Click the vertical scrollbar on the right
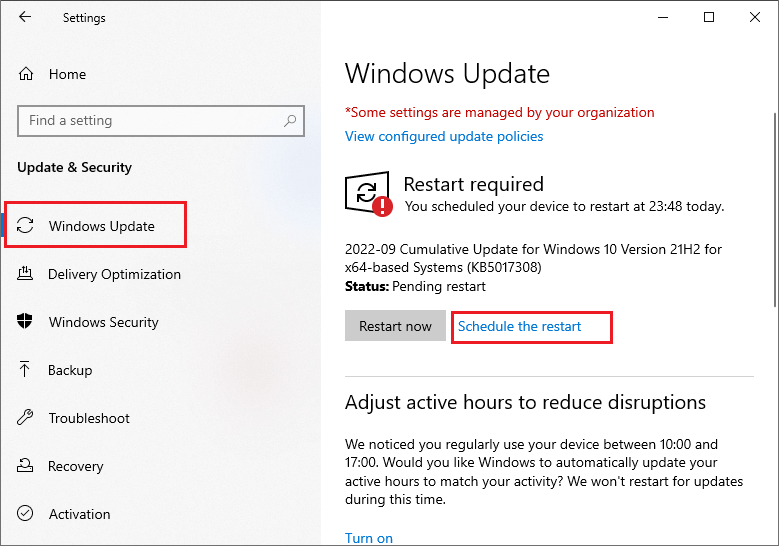Screen dimensions: 779x546 (x=775, y=209)
